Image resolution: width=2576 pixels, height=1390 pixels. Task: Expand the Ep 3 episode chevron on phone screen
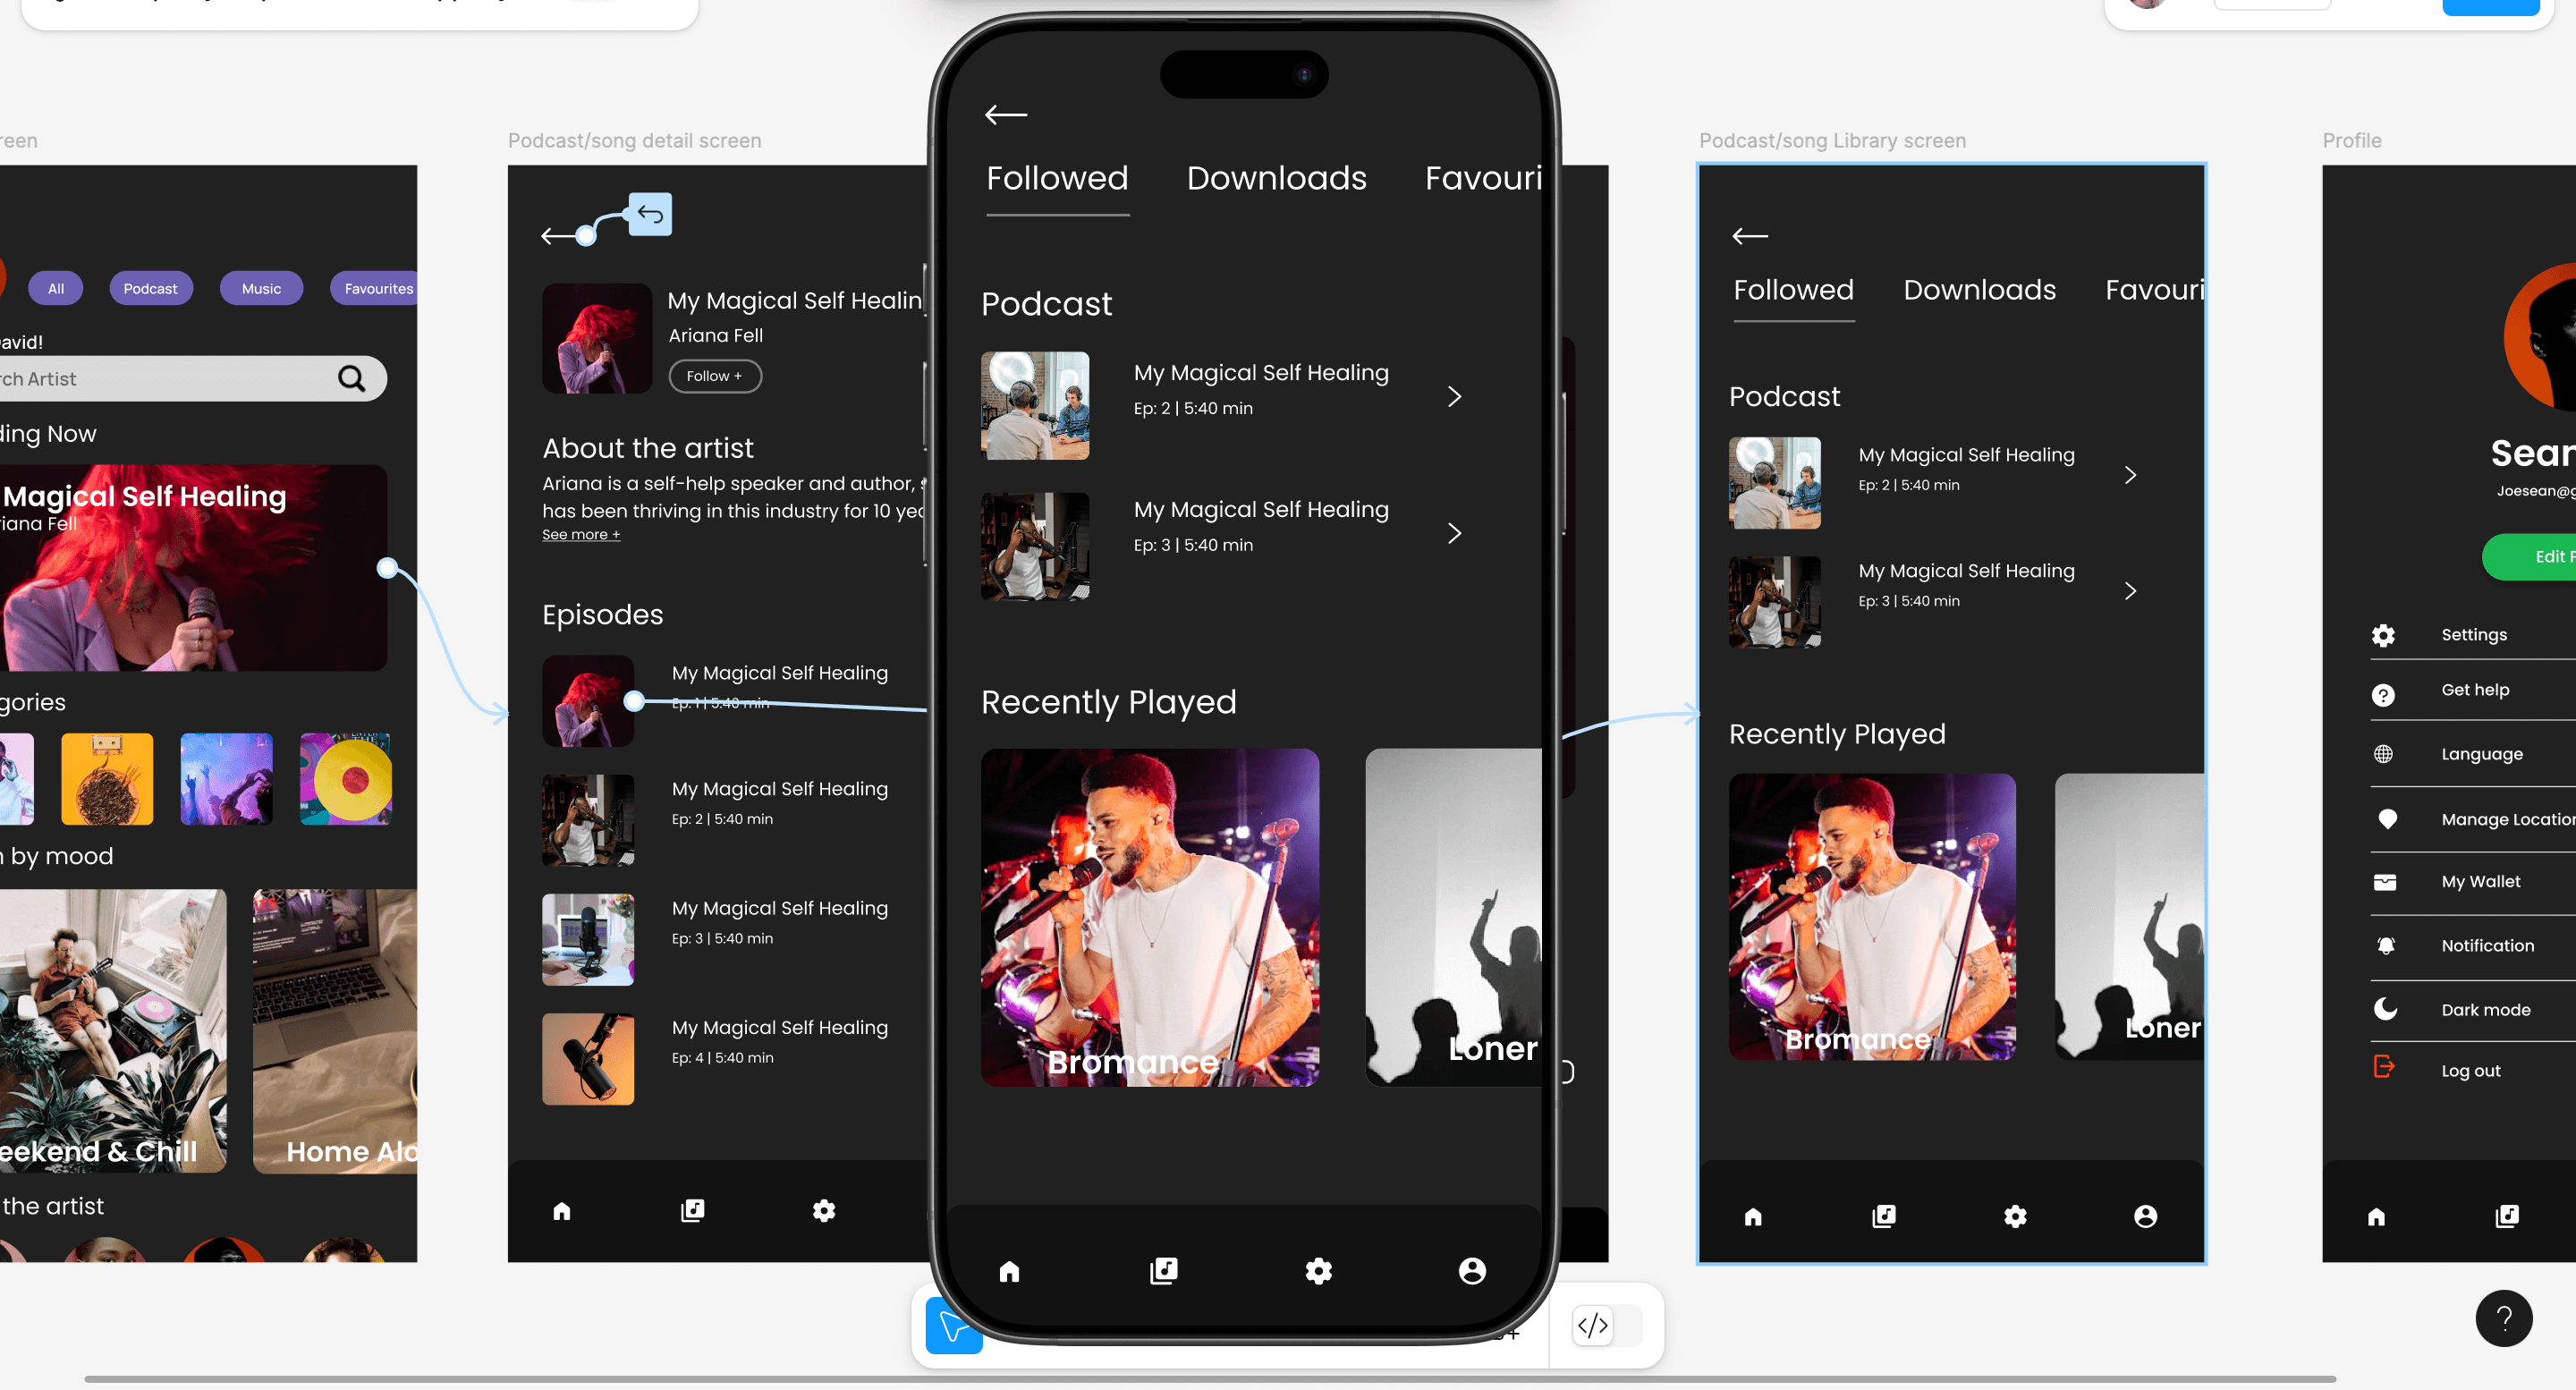(x=1455, y=533)
